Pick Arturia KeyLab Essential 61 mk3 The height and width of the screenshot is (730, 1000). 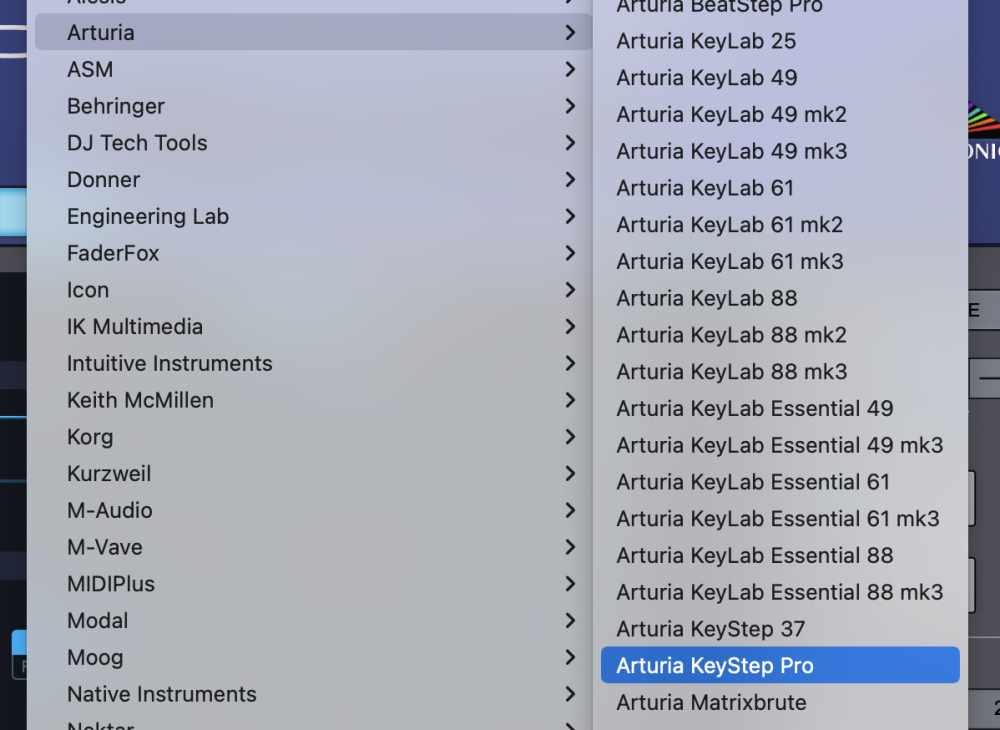pyautogui.click(x=778, y=519)
